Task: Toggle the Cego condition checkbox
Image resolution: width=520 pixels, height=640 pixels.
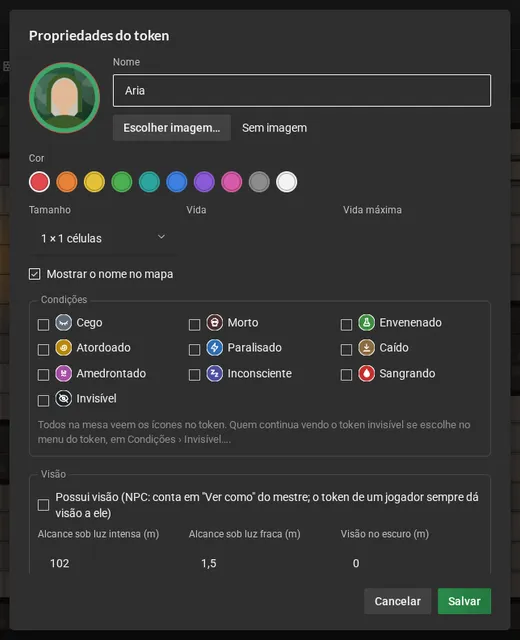Action: [43, 325]
